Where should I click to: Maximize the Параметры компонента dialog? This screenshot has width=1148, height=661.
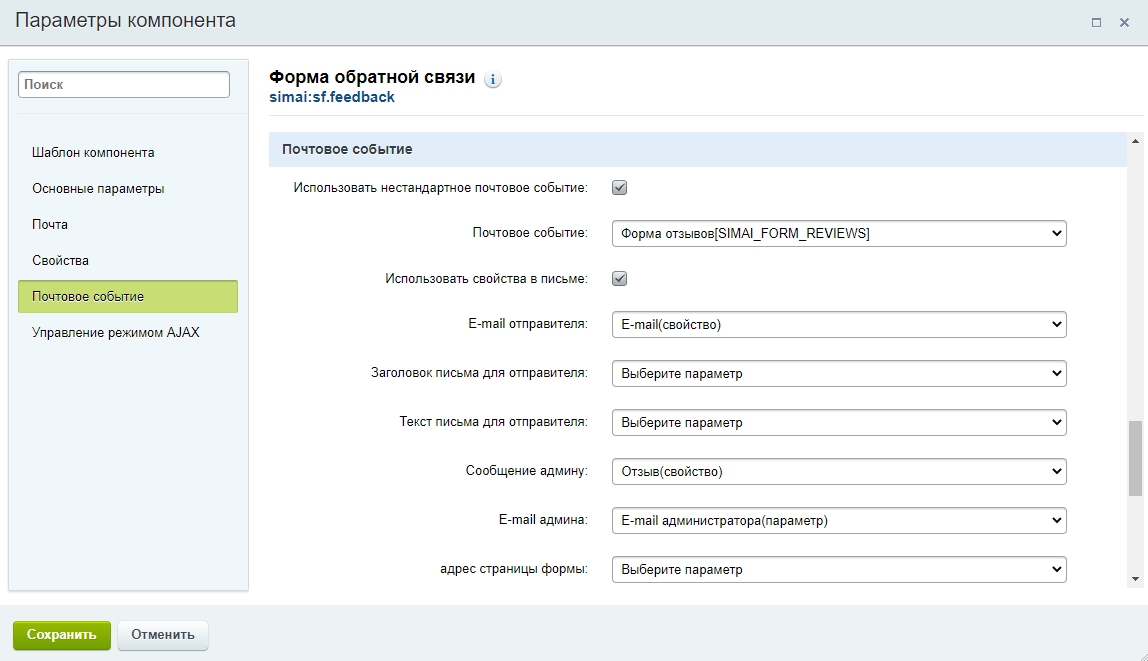[x=1097, y=22]
